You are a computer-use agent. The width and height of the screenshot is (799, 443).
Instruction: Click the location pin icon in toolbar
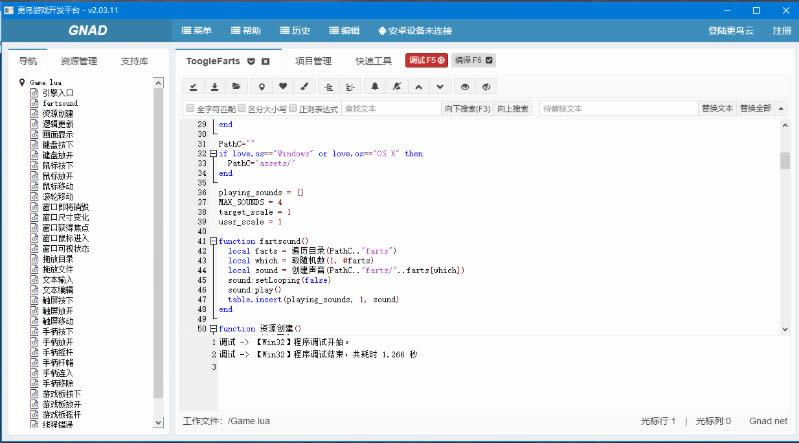[x=262, y=86]
